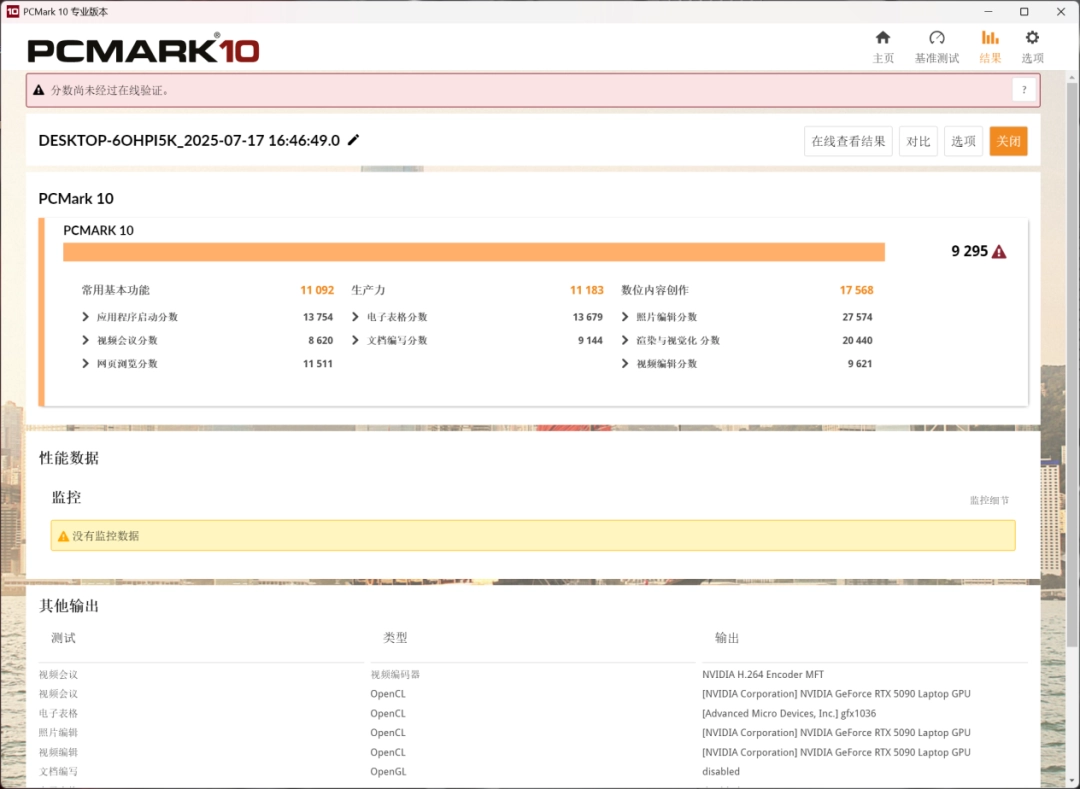The height and width of the screenshot is (789, 1080).
Task: Click the PCMARK 10 logo
Action: pos(143,50)
